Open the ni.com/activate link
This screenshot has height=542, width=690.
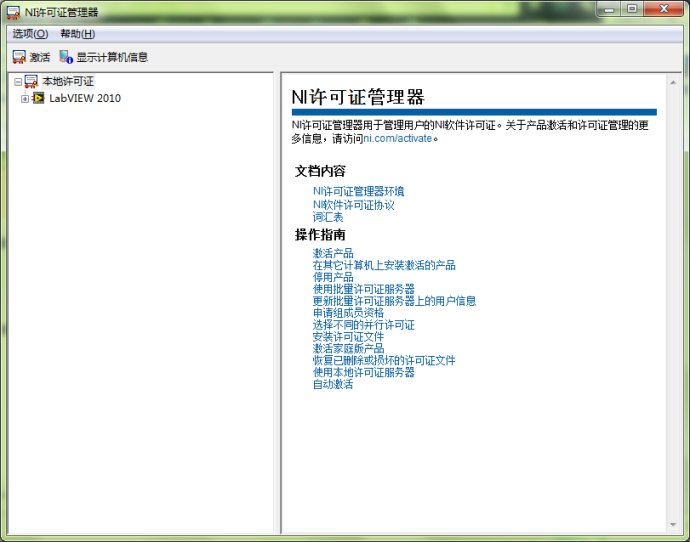point(398,138)
